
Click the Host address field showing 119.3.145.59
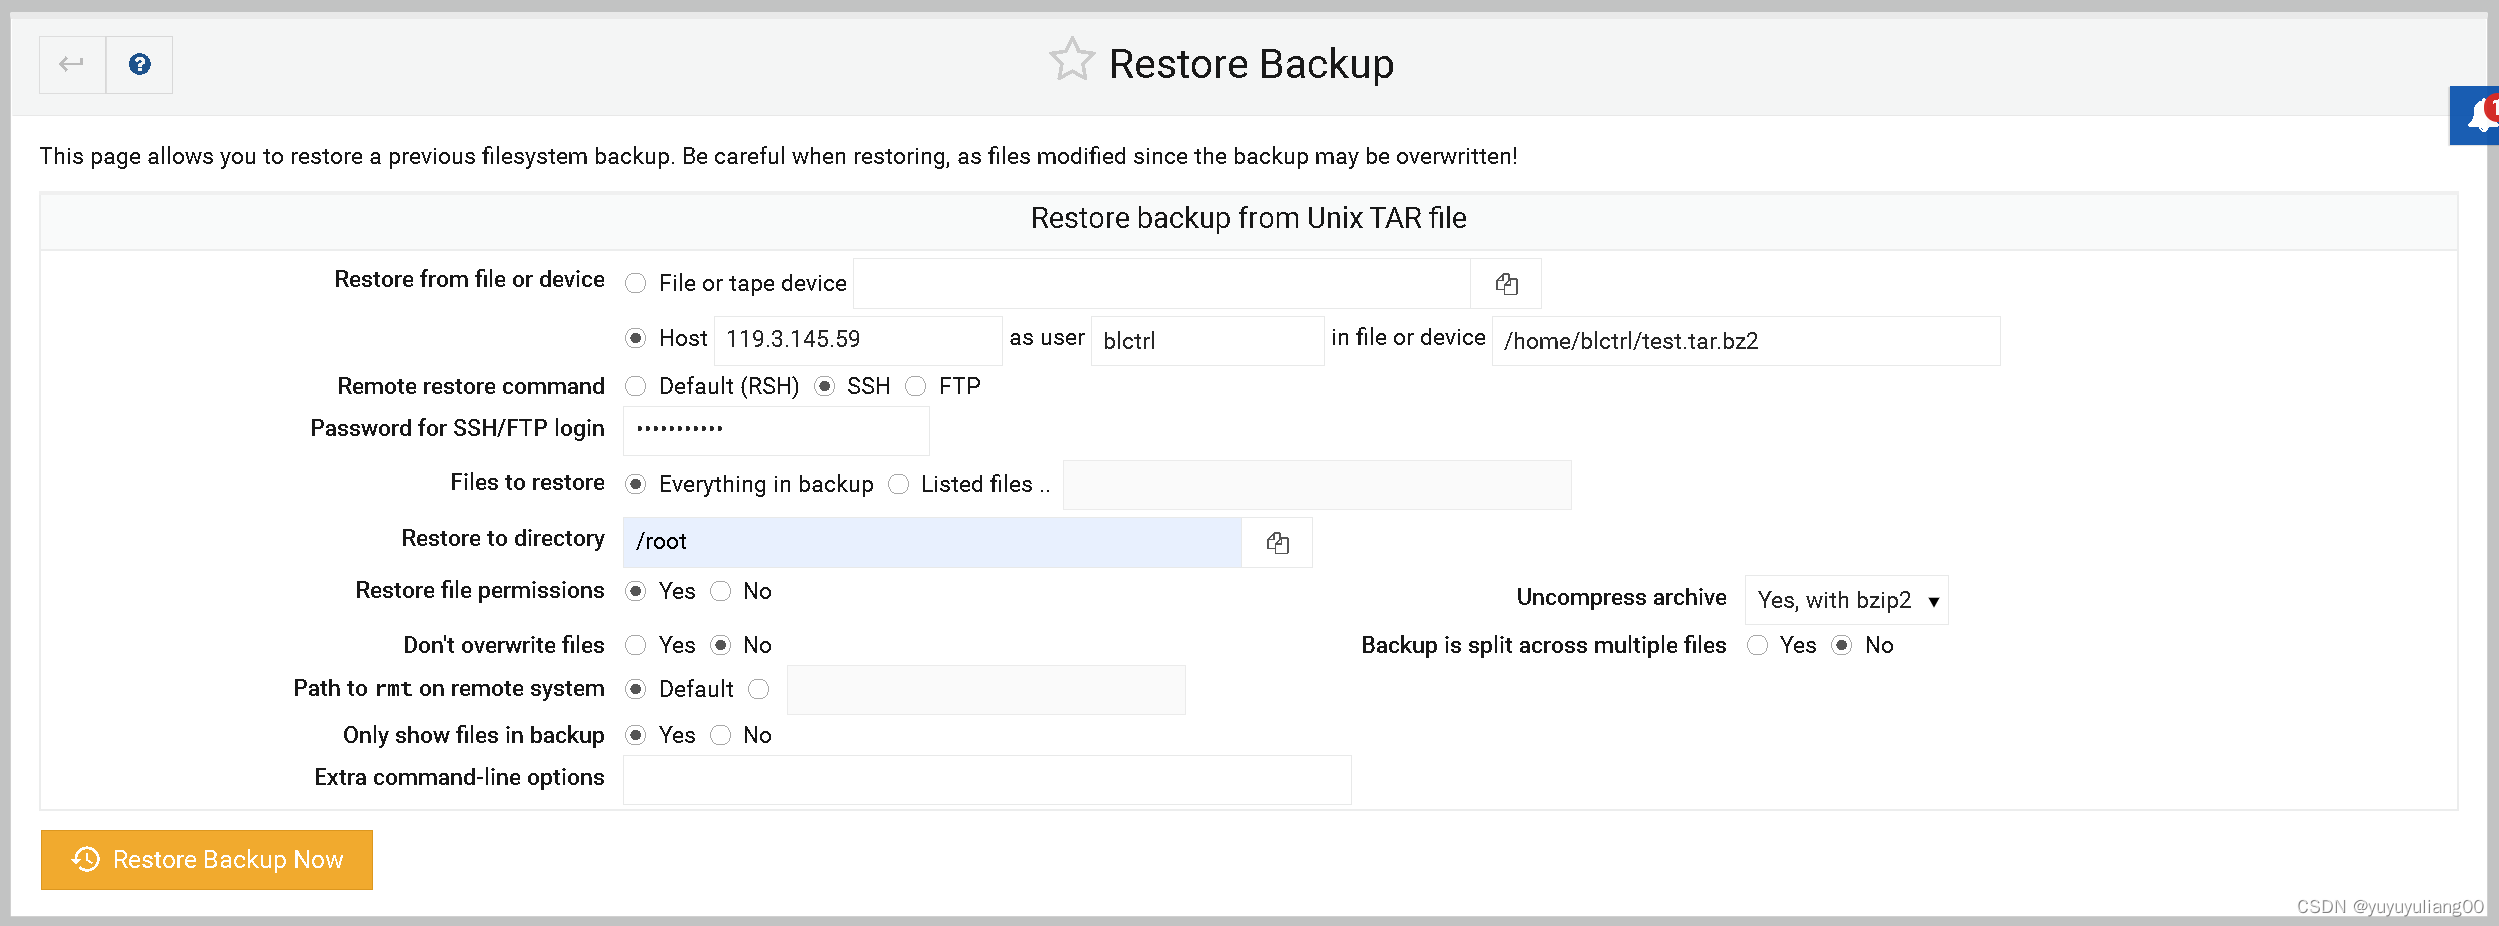click(x=857, y=339)
